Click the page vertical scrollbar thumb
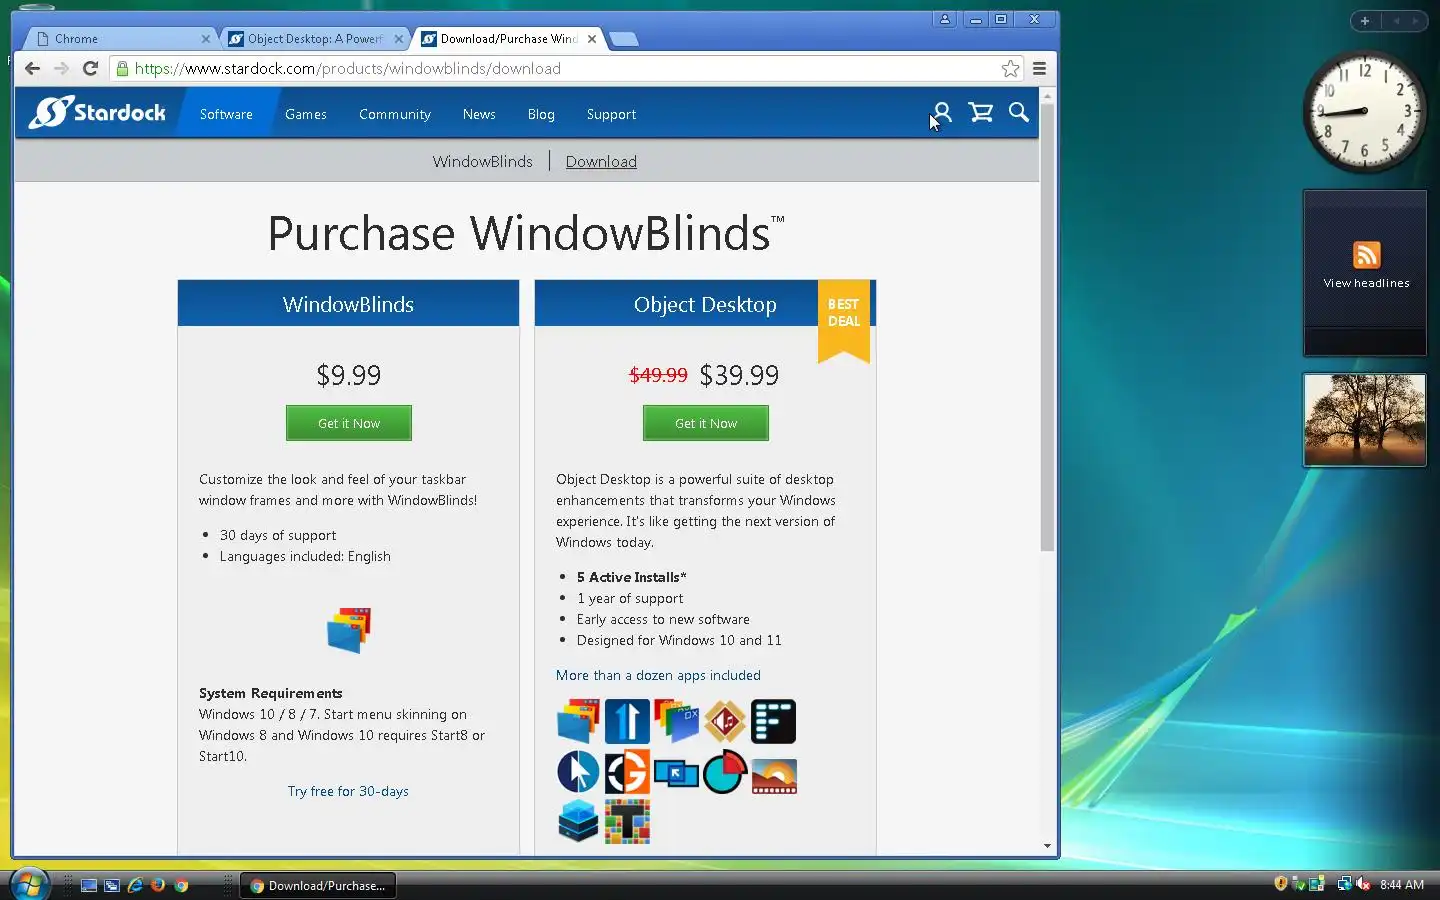Screen dimensions: 1440x900 click(x=1047, y=328)
